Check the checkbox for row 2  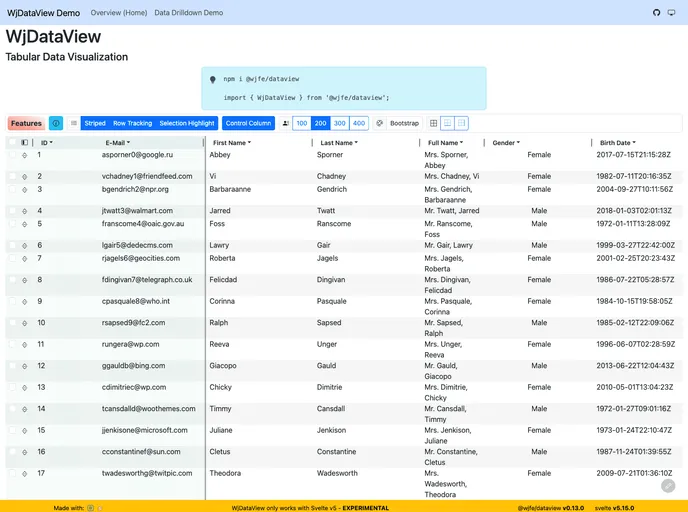pyautogui.click(x=12, y=176)
